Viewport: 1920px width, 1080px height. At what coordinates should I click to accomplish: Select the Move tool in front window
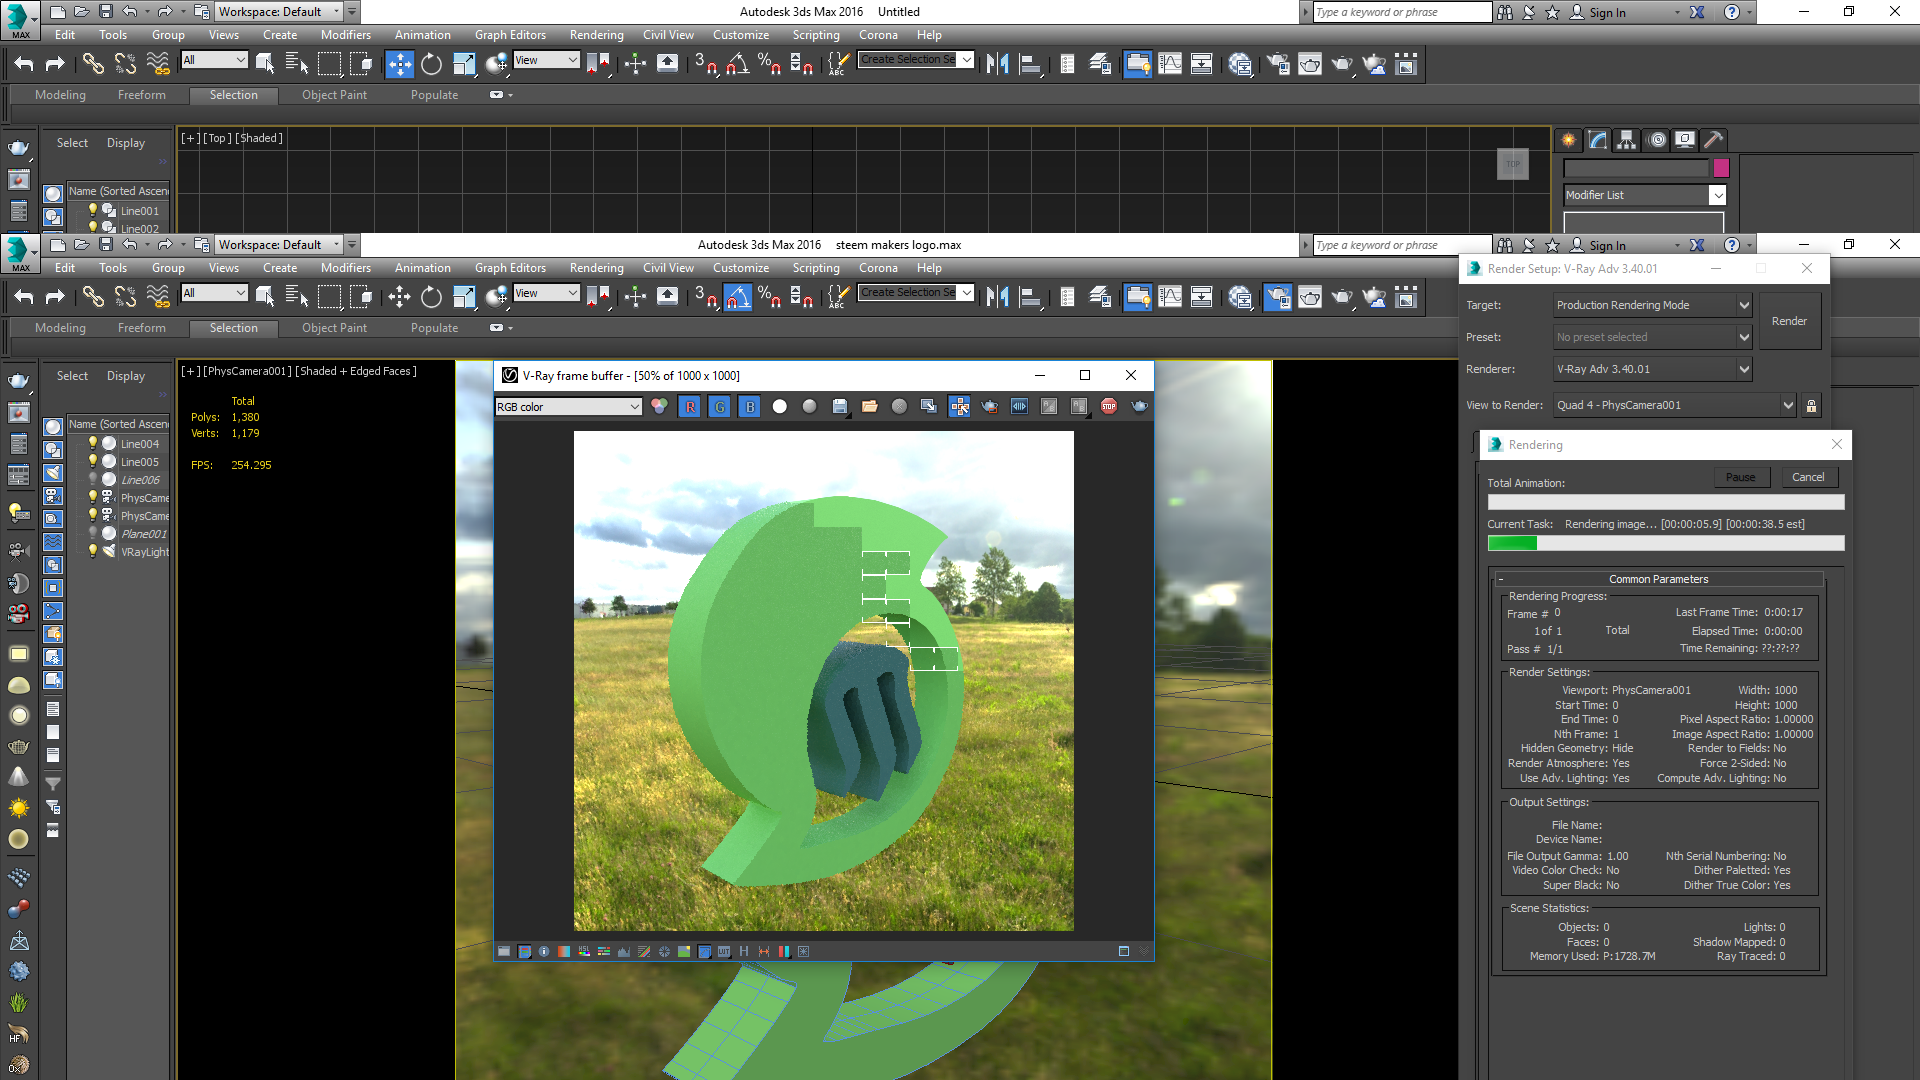point(399,297)
